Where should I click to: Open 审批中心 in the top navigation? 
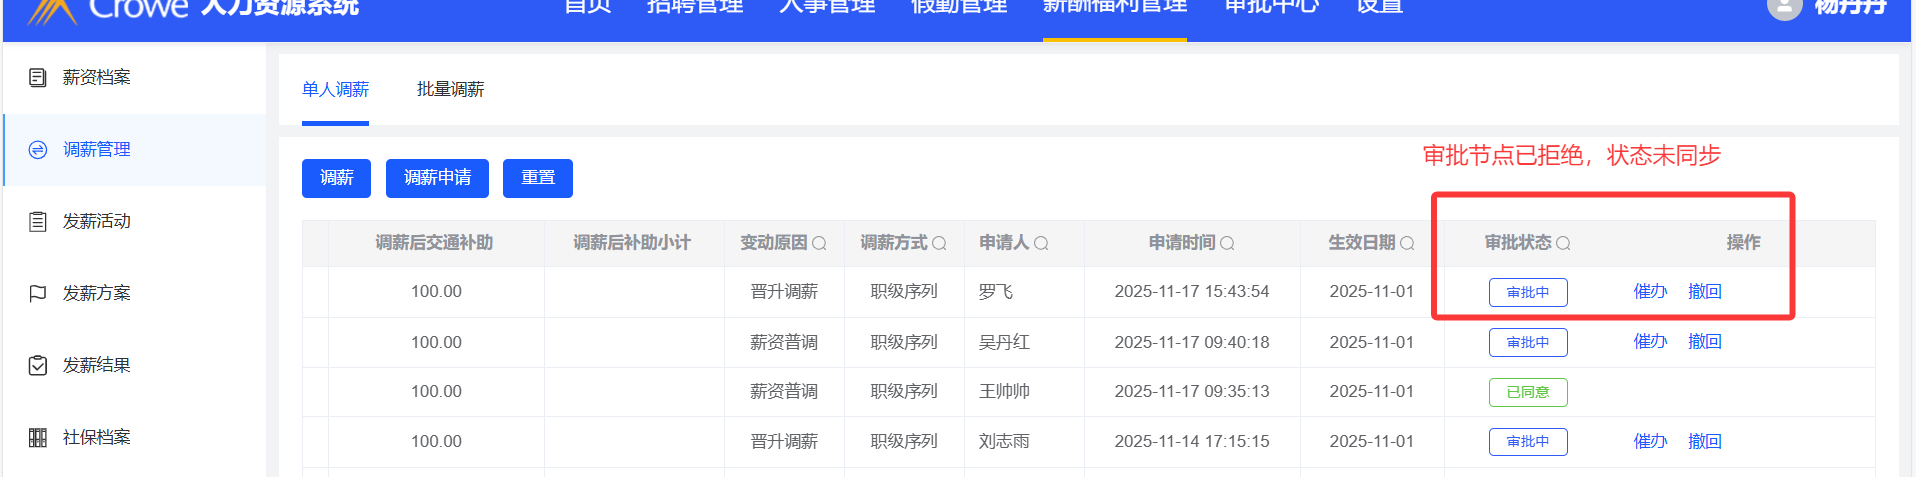1272,7
